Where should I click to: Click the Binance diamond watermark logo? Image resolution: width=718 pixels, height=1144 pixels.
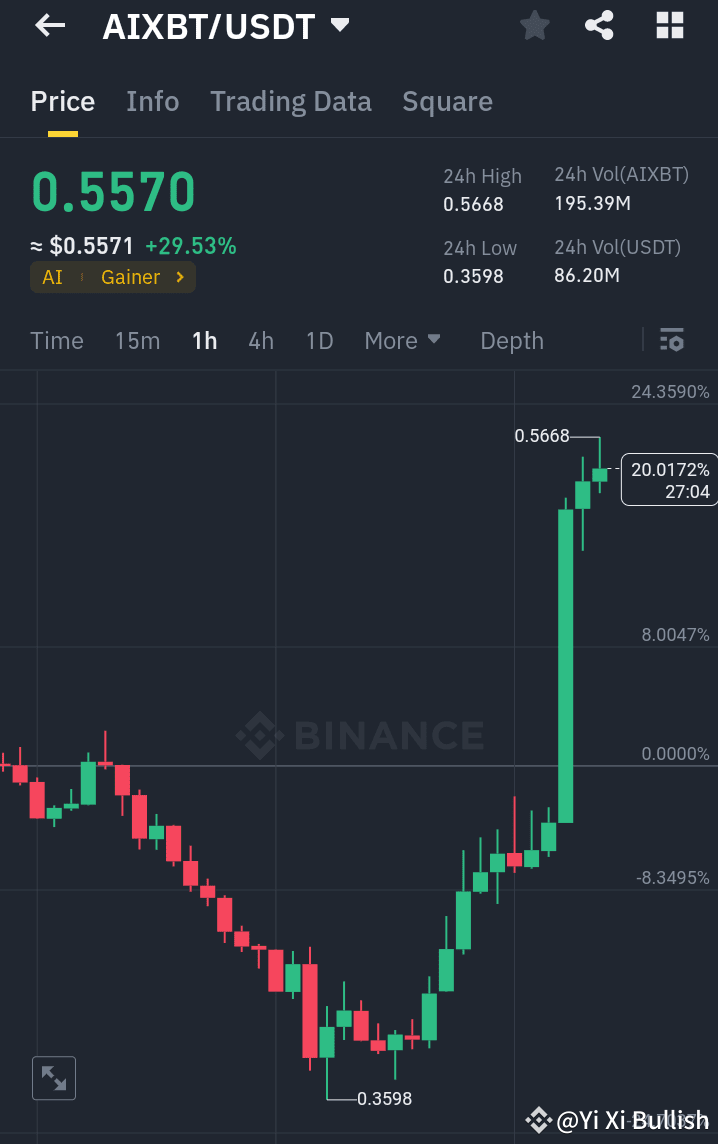[258, 735]
